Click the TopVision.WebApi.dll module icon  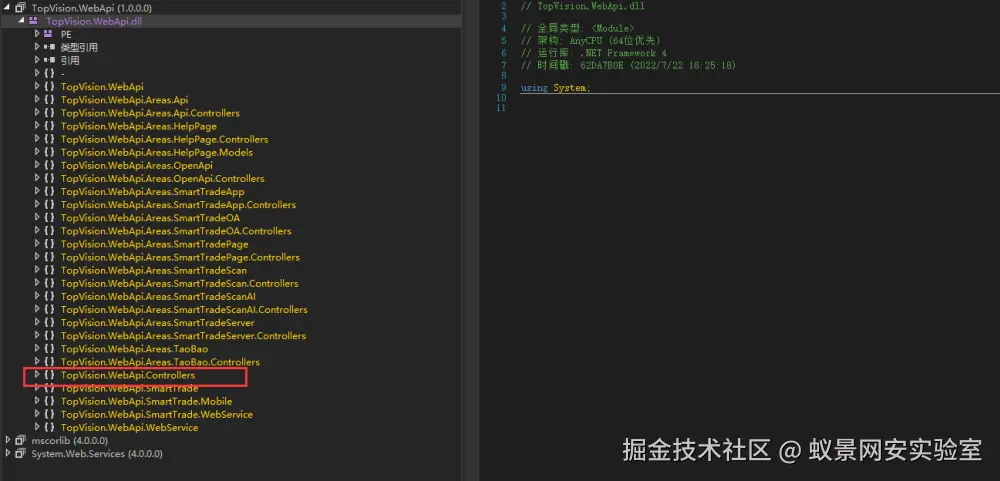pos(34,21)
